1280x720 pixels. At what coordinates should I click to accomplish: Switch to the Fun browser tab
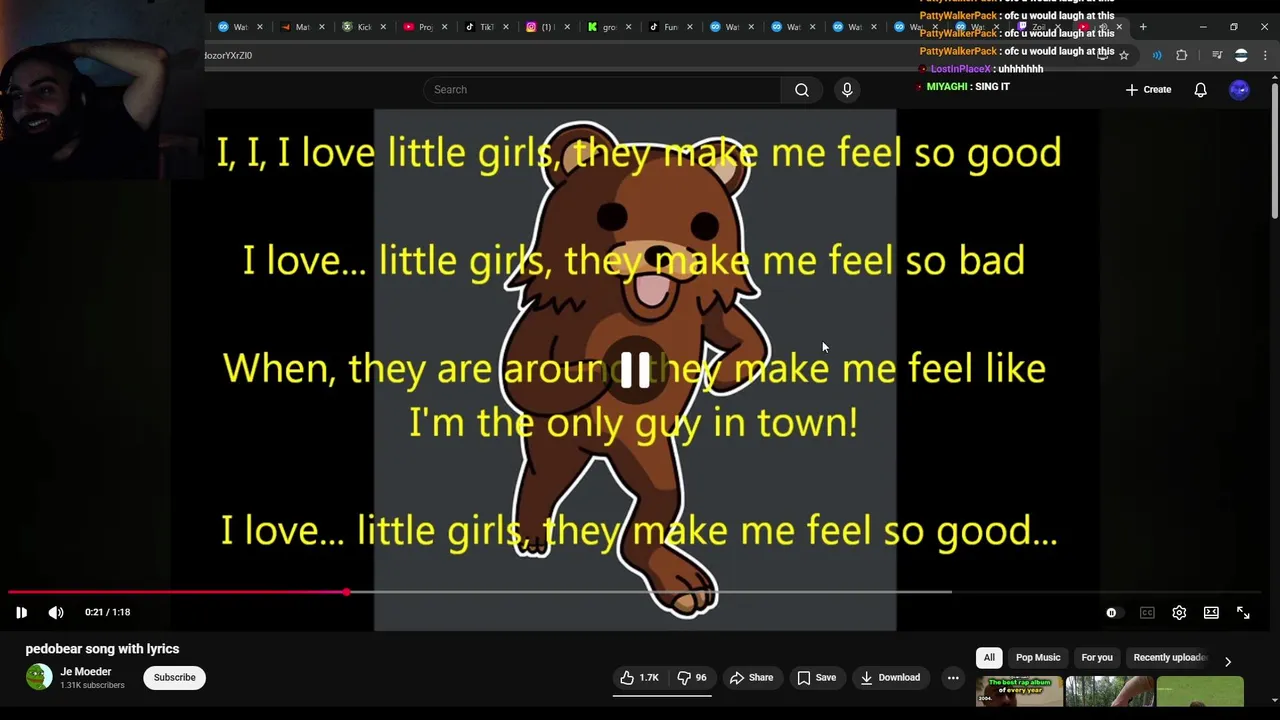pyautogui.click(x=664, y=27)
